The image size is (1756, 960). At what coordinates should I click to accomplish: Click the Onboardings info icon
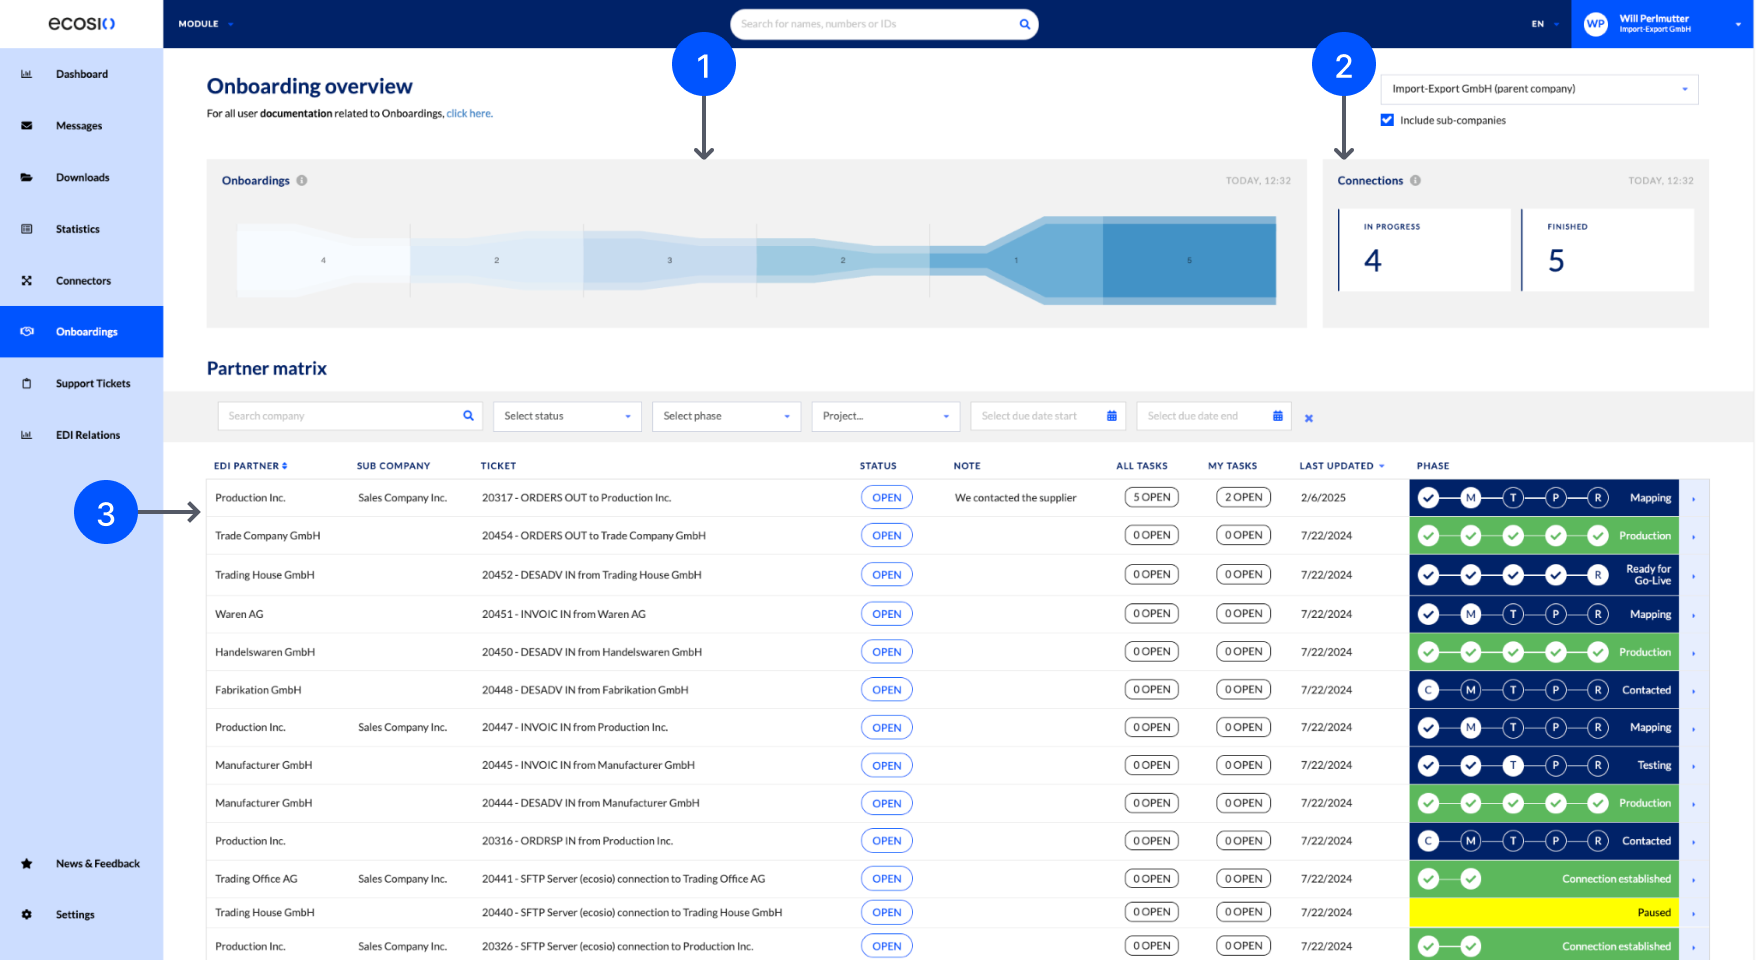pos(302,181)
